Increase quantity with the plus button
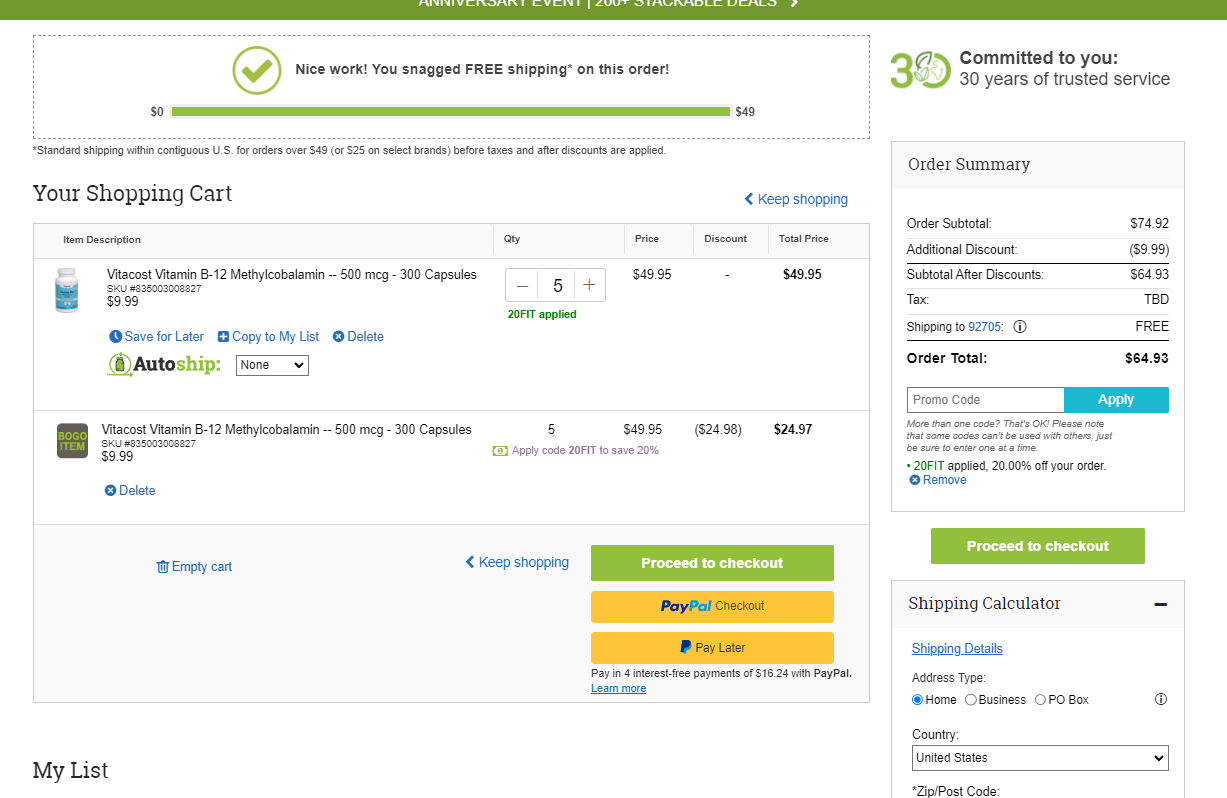Image resolution: width=1227 pixels, height=798 pixels. click(x=589, y=285)
